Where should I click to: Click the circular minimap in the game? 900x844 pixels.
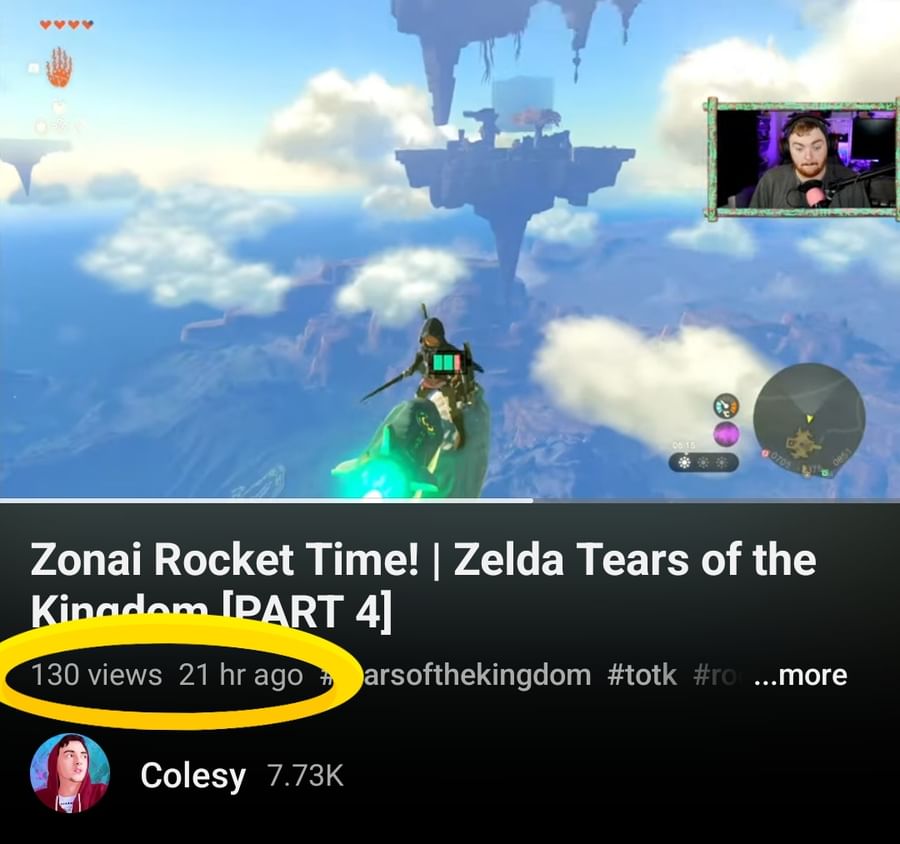[x=809, y=421]
